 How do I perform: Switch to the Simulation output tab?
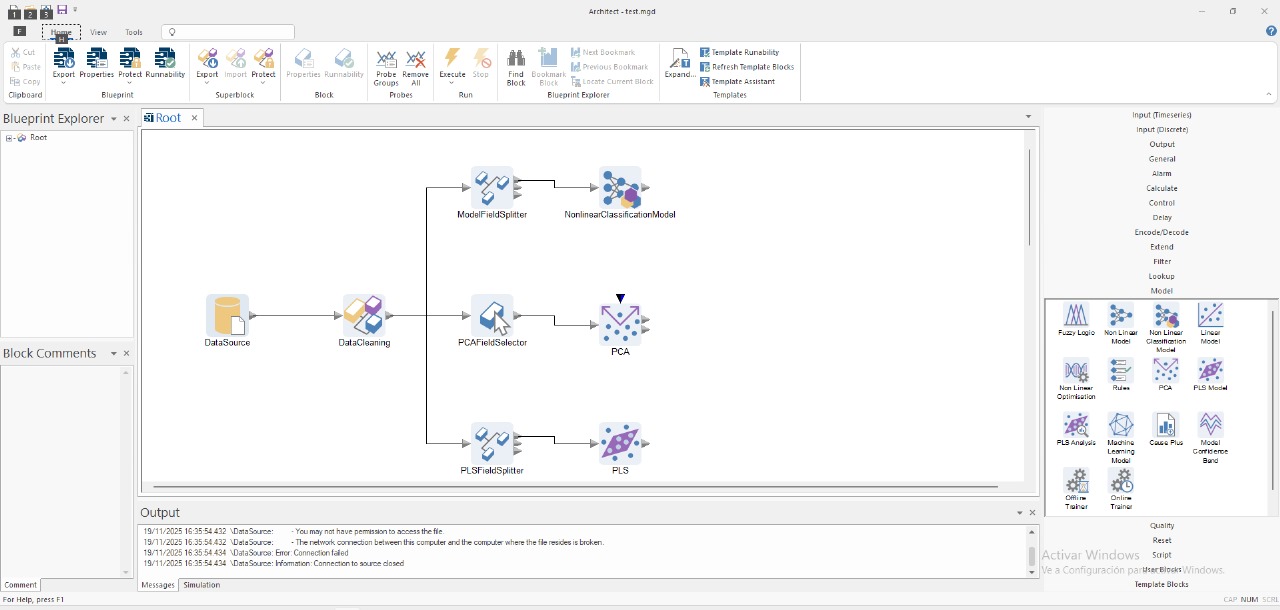click(x=201, y=585)
